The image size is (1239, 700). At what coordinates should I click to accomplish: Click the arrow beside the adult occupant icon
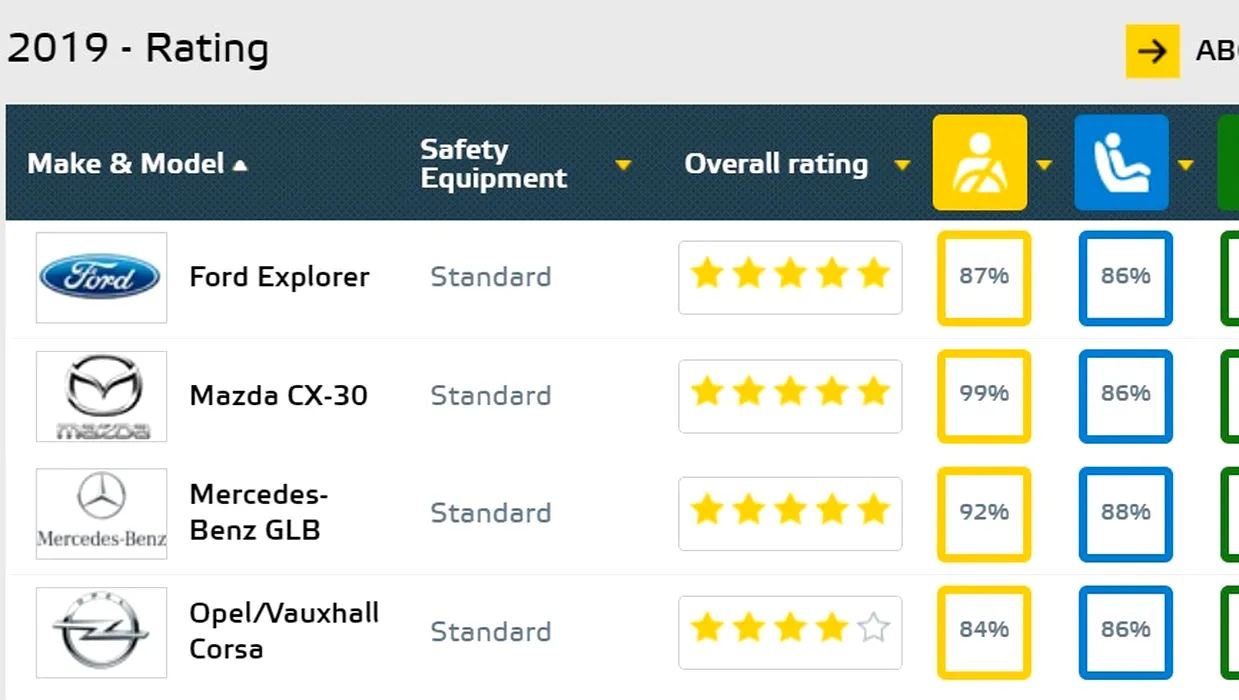(1044, 165)
